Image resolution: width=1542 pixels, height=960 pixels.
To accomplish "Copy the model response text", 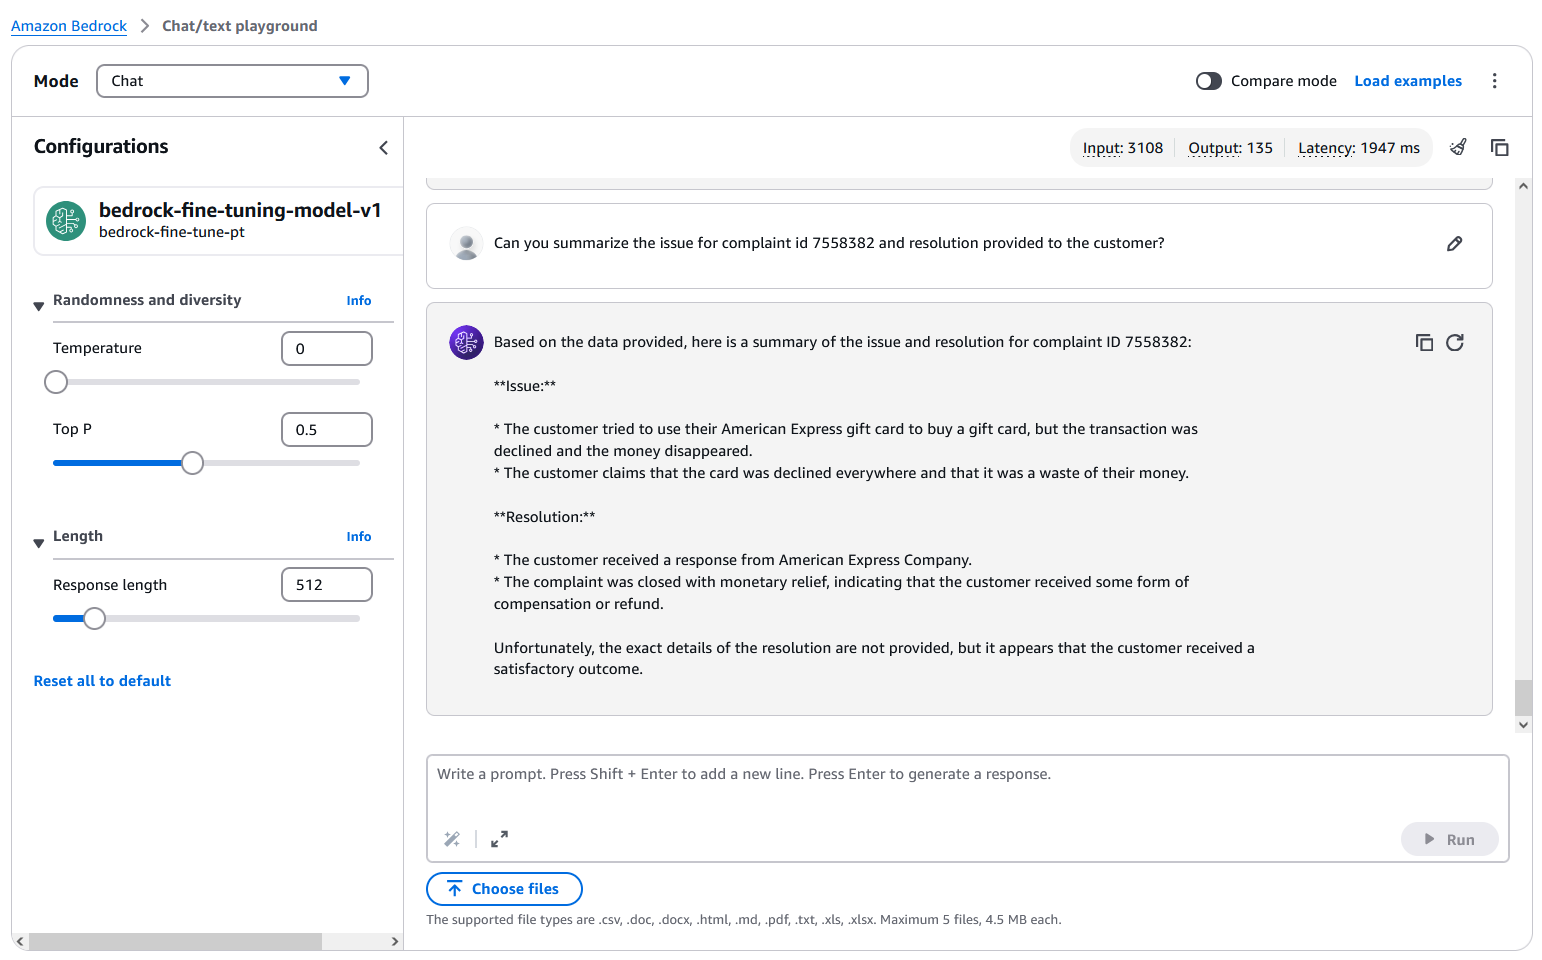I will pos(1424,342).
